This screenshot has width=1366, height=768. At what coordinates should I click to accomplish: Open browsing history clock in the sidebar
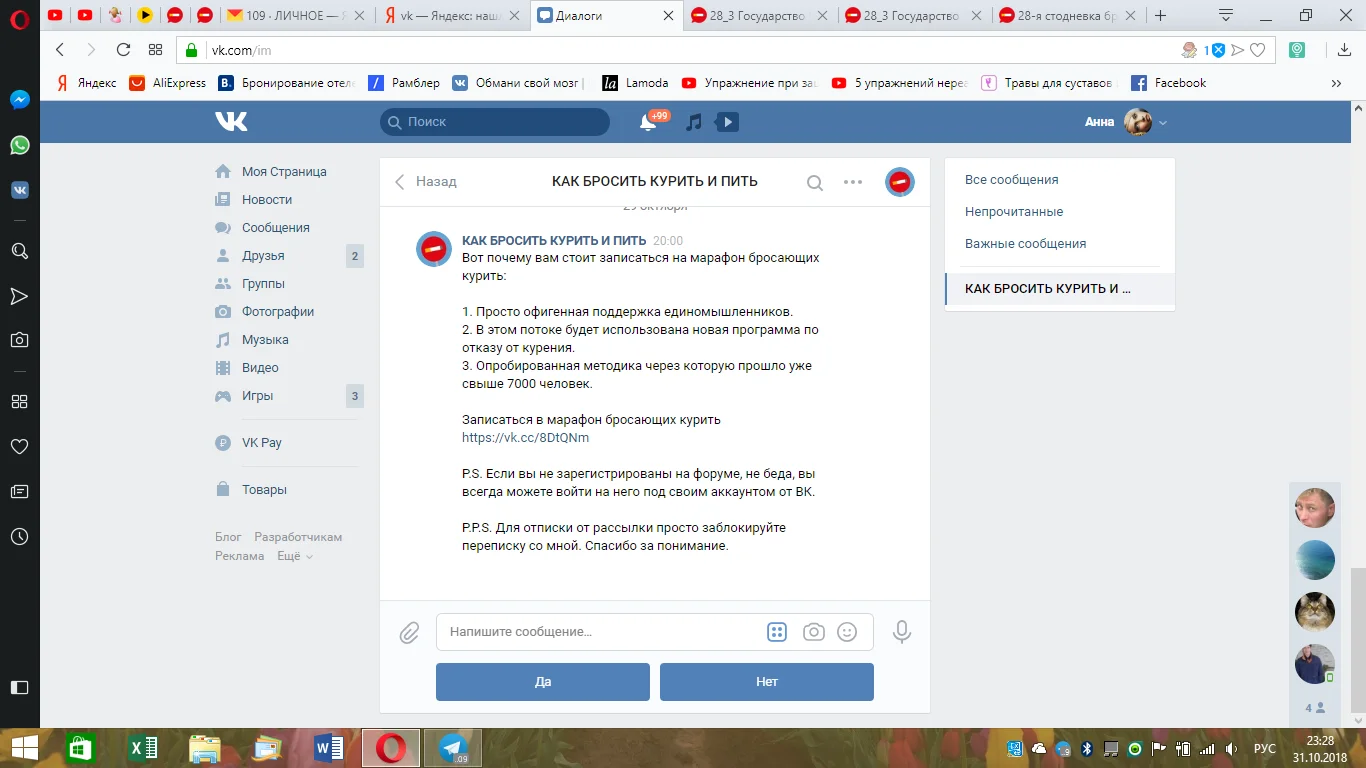click(x=19, y=537)
